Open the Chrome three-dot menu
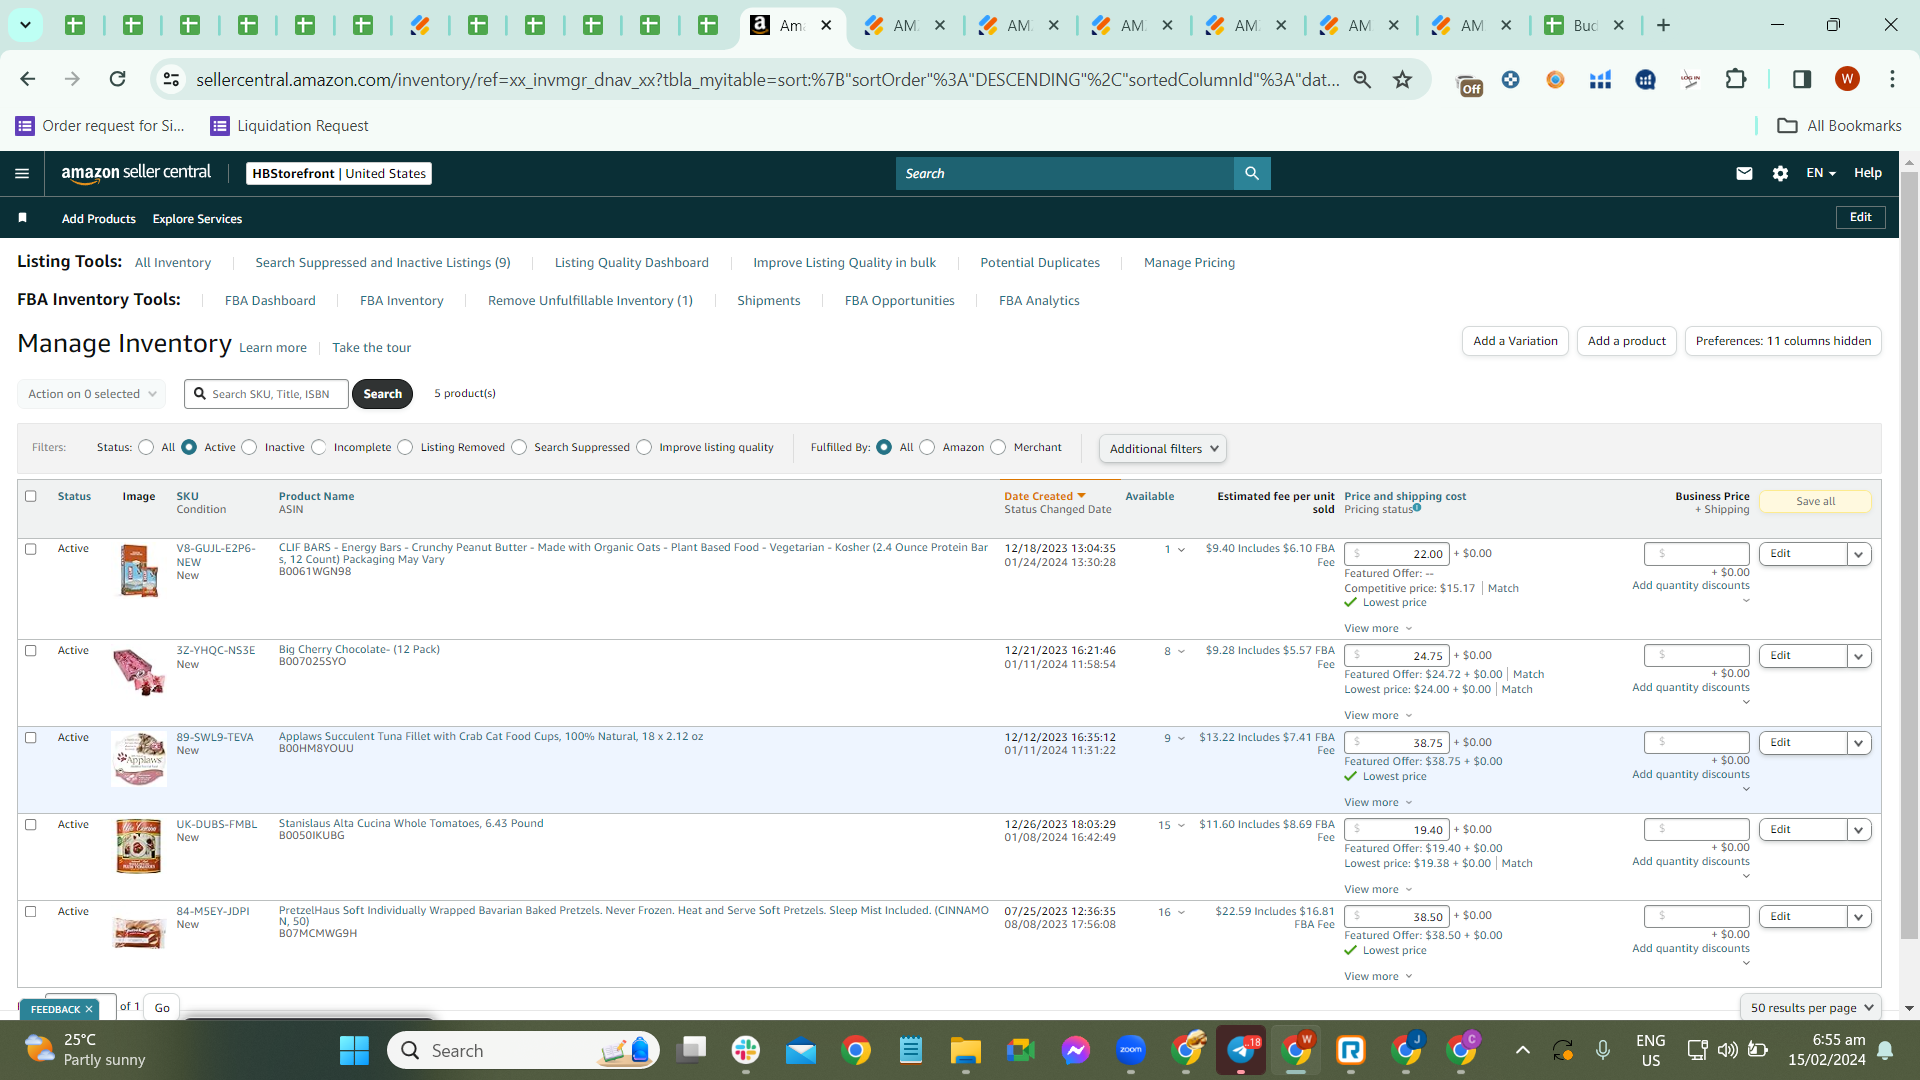The image size is (1920, 1080). [x=1892, y=79]
